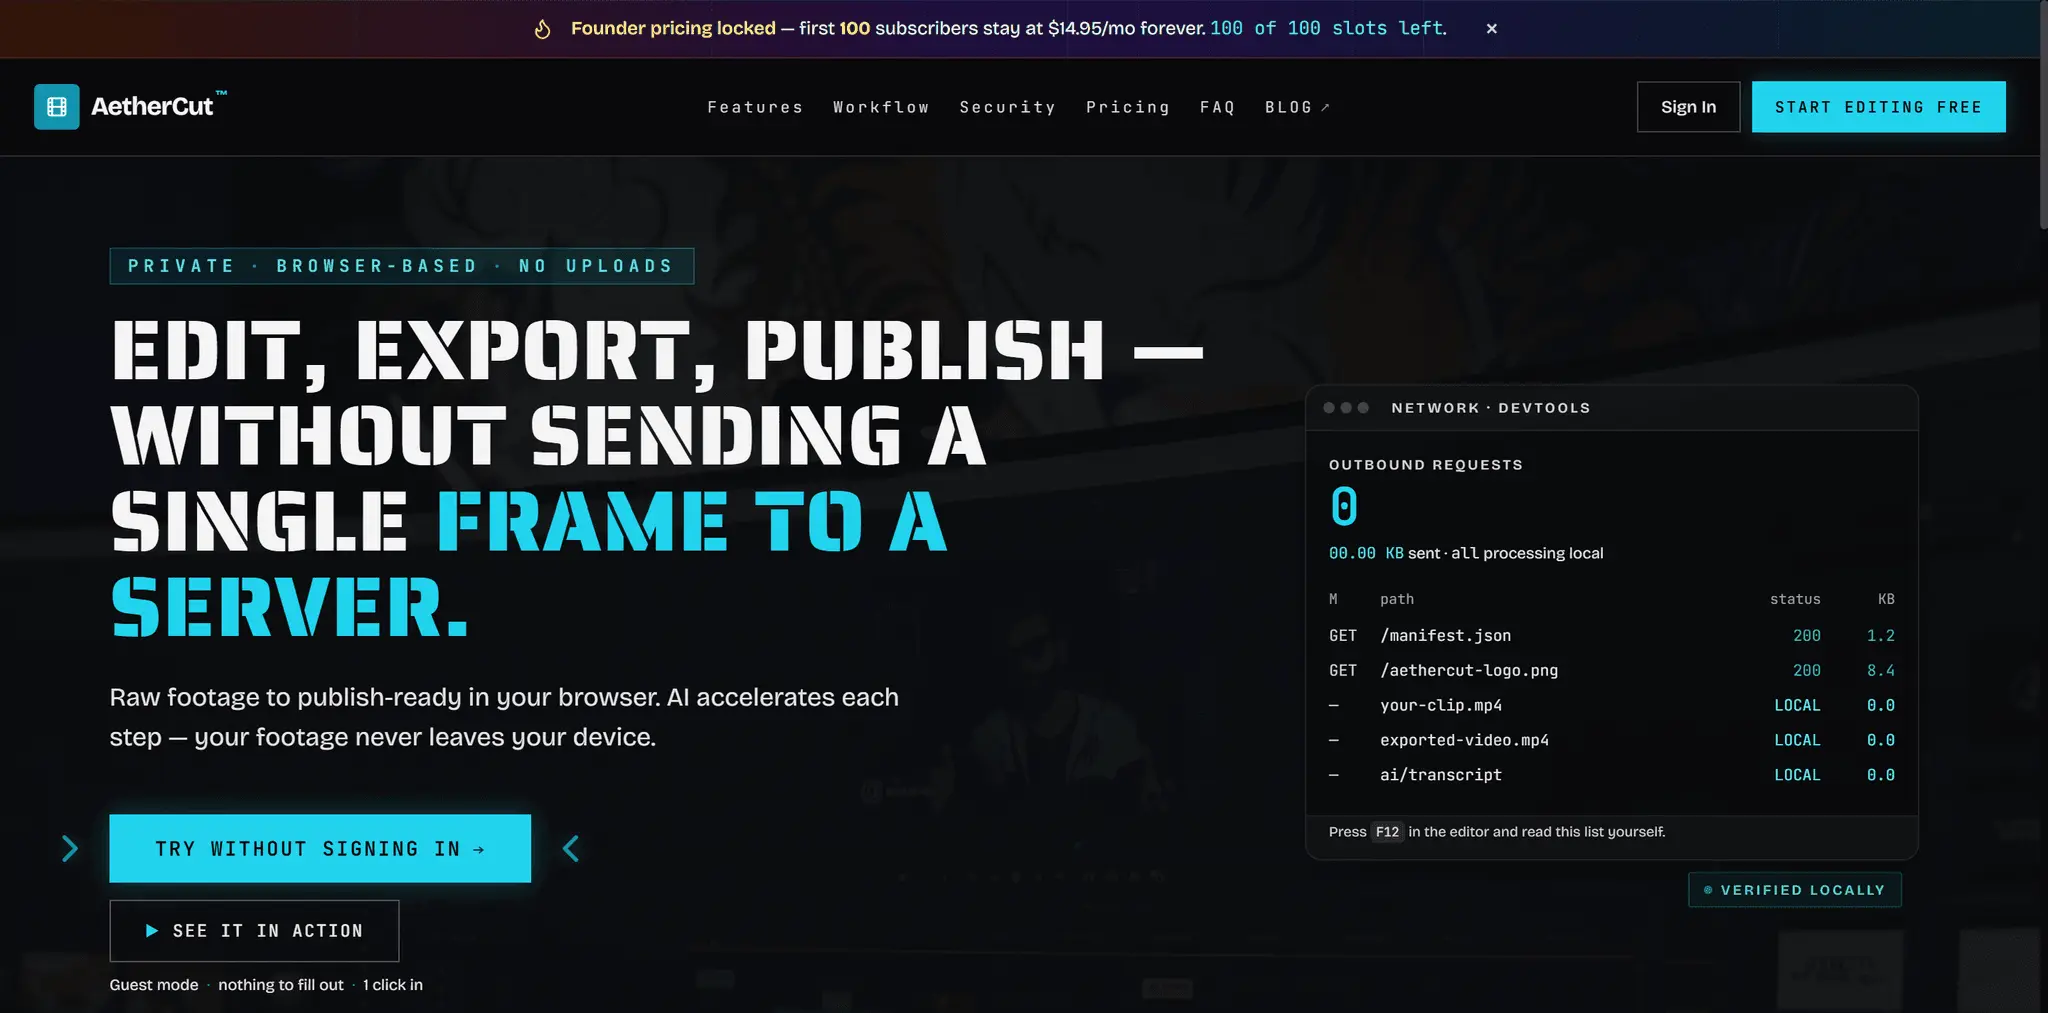Click the 'Founder pricing locked' text
Viewport: 2048px width, 1013px height.
pyautogui.click(x=673, y=28)
